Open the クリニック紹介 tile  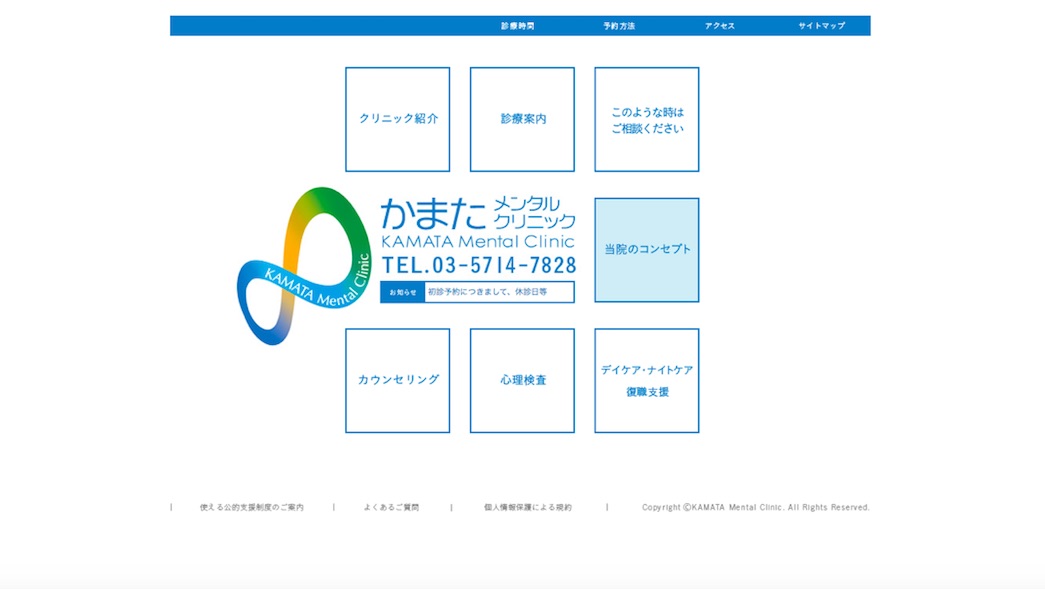coord(398,119)
